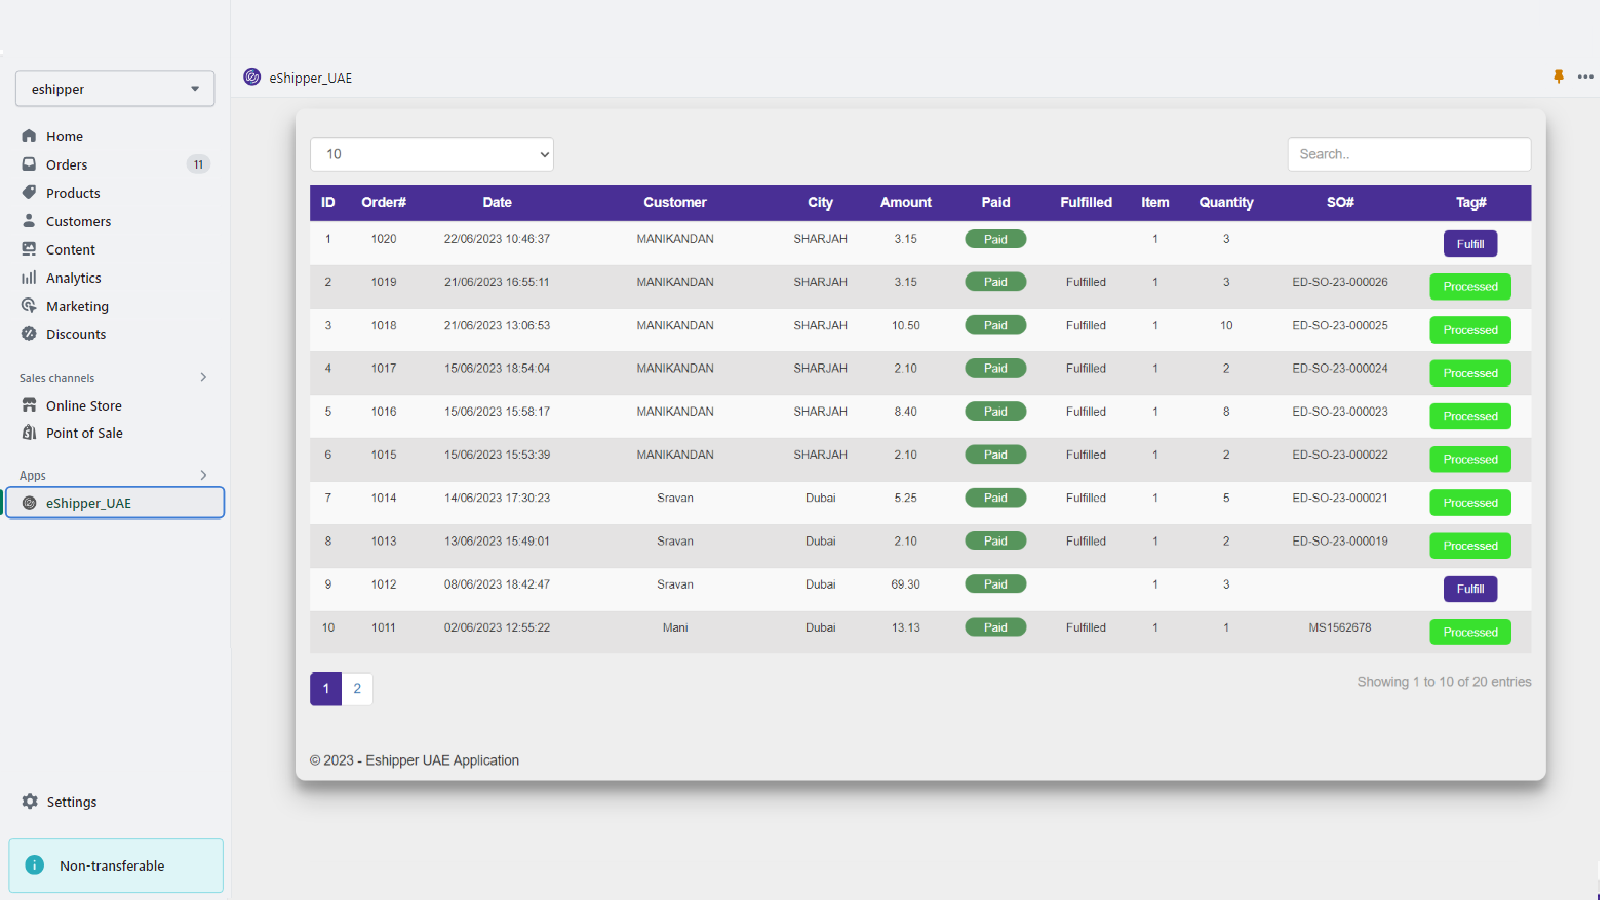This screenshot has width=1600, height=900.
Task: Click the Customers person icon
Action: pyautogui.click(x=29, y=220)
